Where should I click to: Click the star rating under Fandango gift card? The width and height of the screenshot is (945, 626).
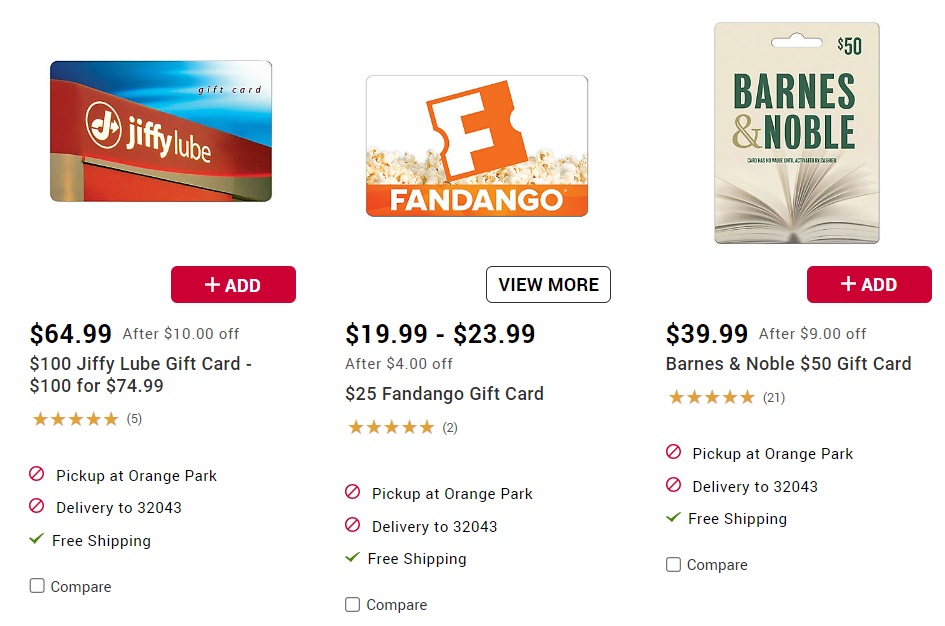tap(391, 427)
